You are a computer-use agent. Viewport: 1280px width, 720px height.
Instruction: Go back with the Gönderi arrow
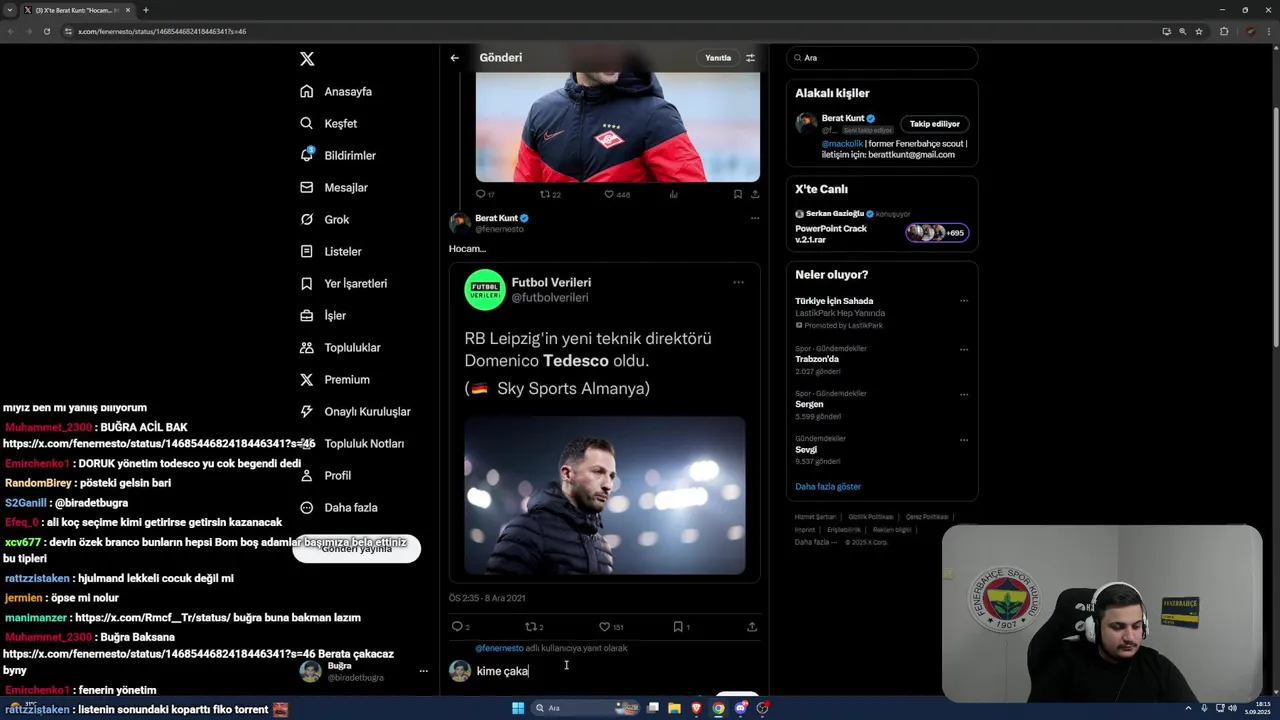coord(454,58)
